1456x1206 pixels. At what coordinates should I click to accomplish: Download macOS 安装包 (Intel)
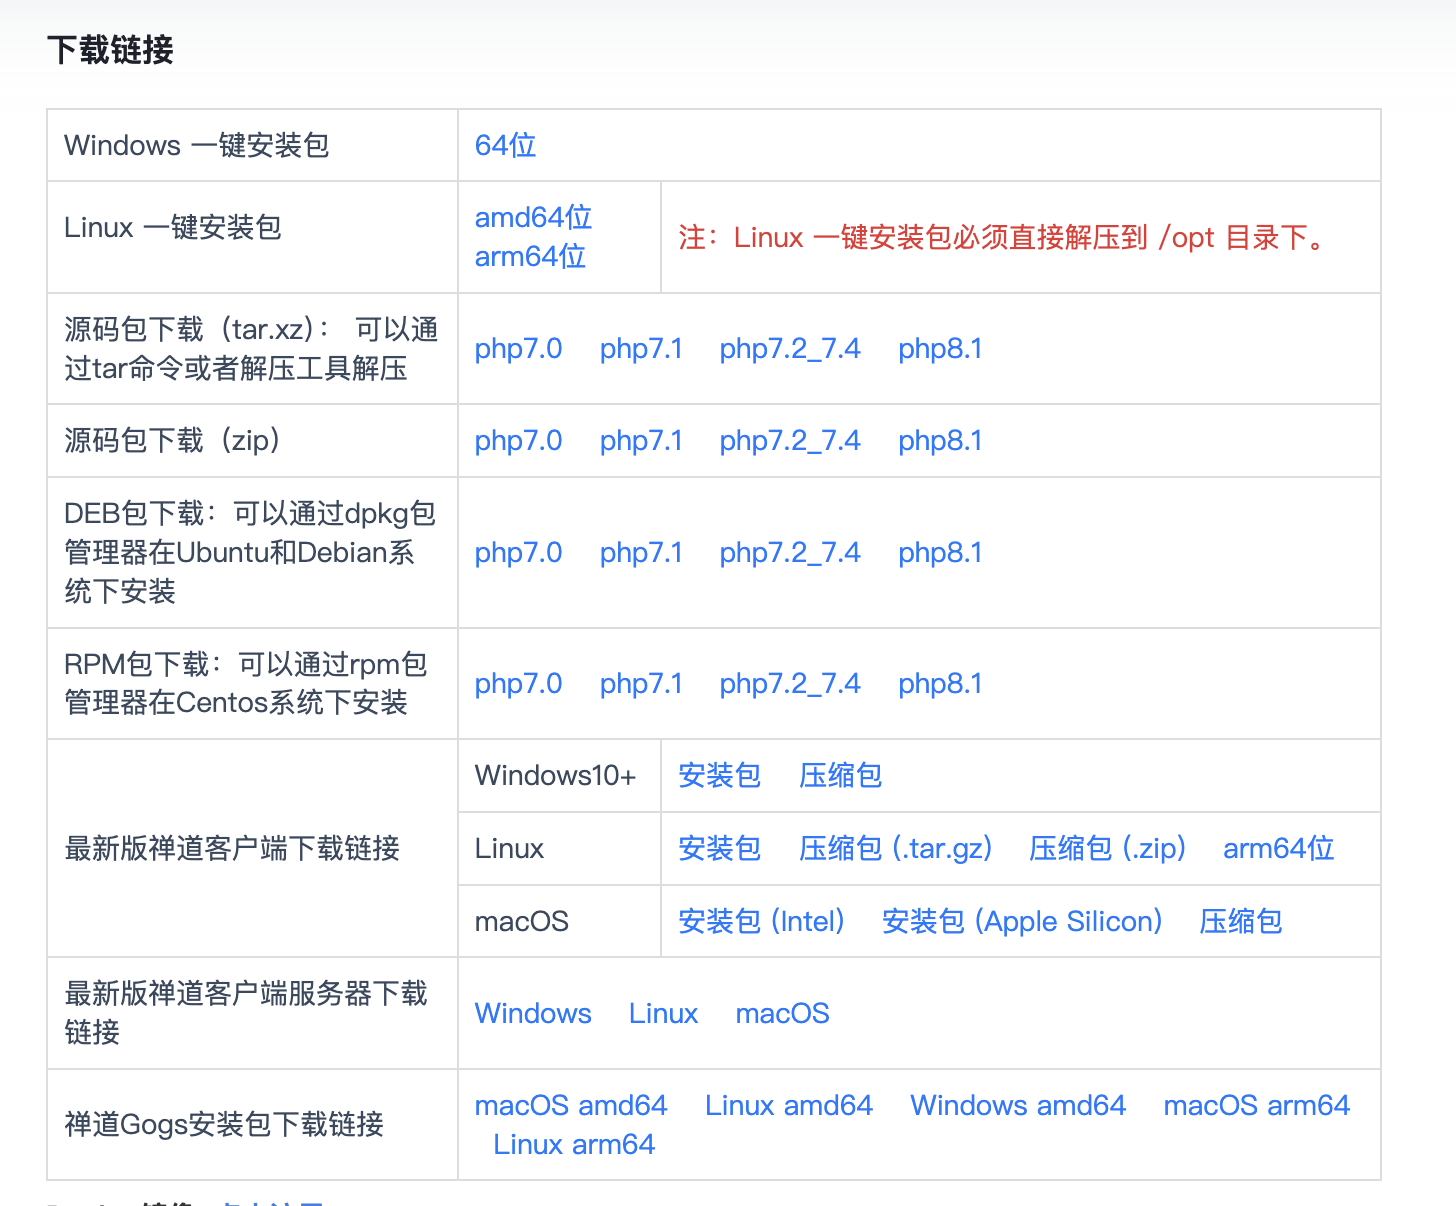point(761,921)
